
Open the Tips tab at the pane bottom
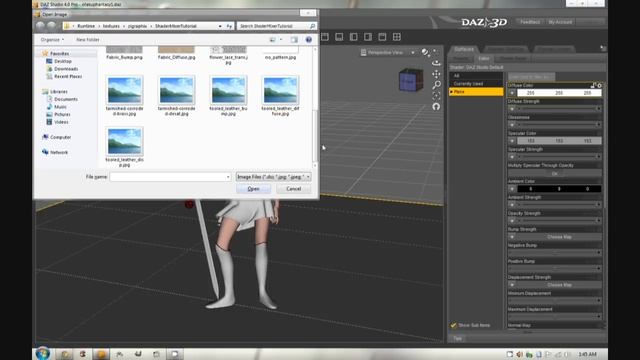pos(458,338)
